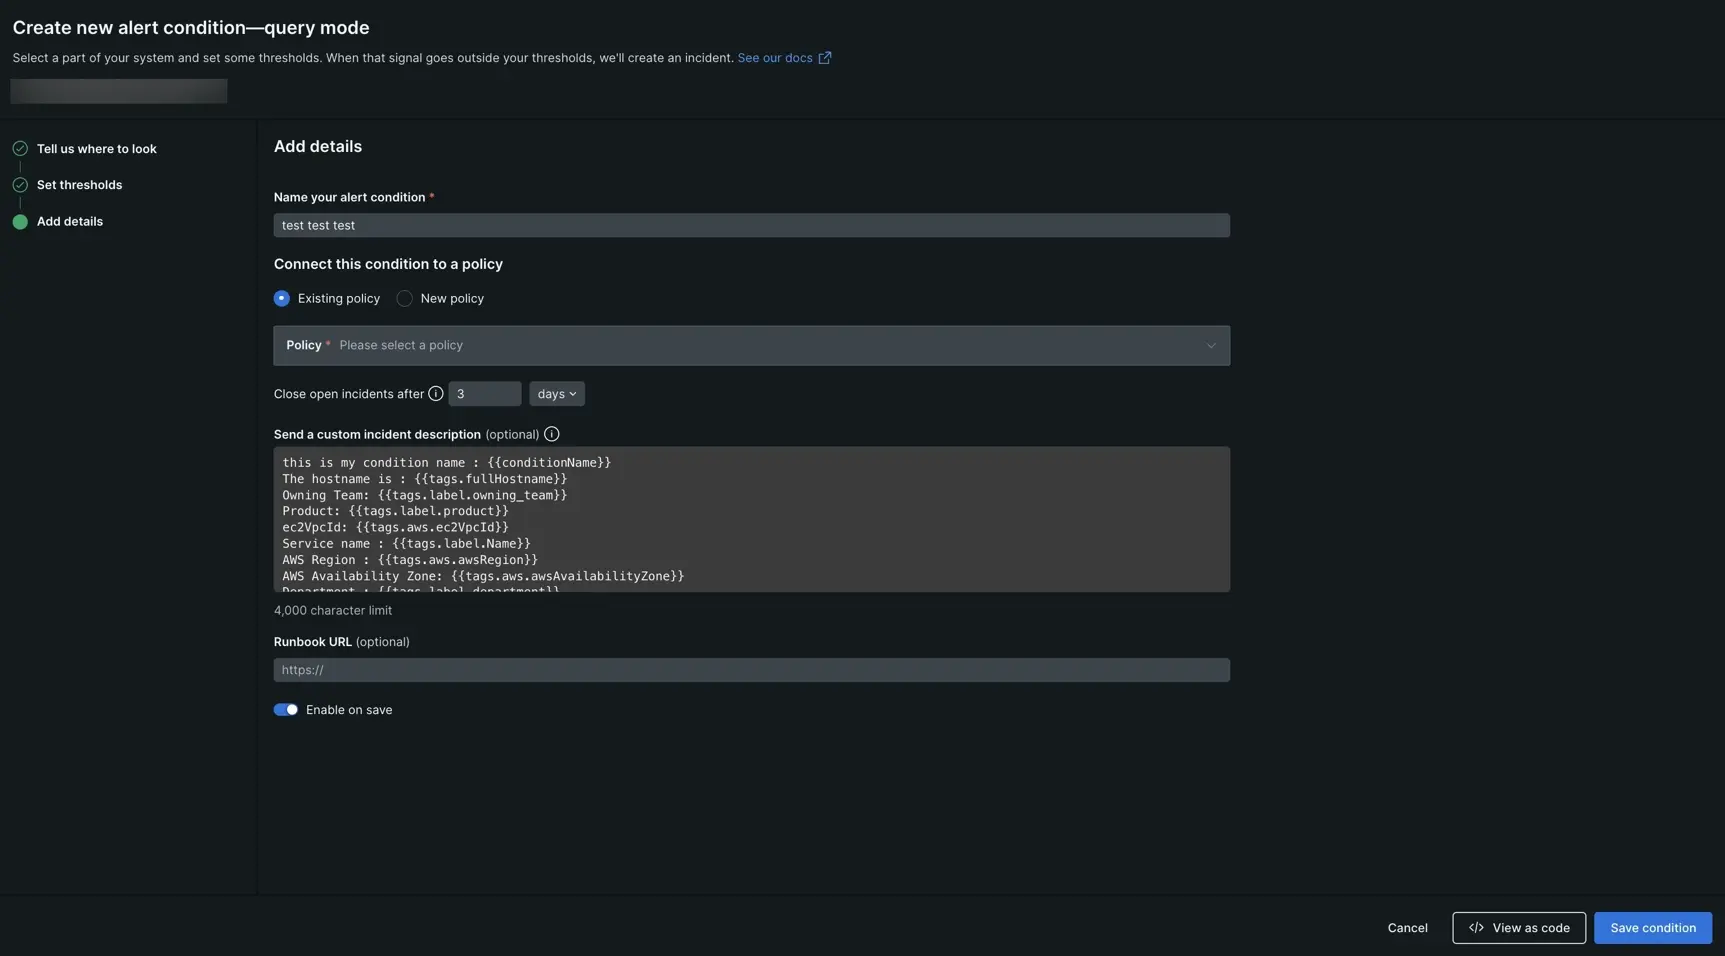
Task: Toggle the Enable on save switch
Action: coord(286,710)
